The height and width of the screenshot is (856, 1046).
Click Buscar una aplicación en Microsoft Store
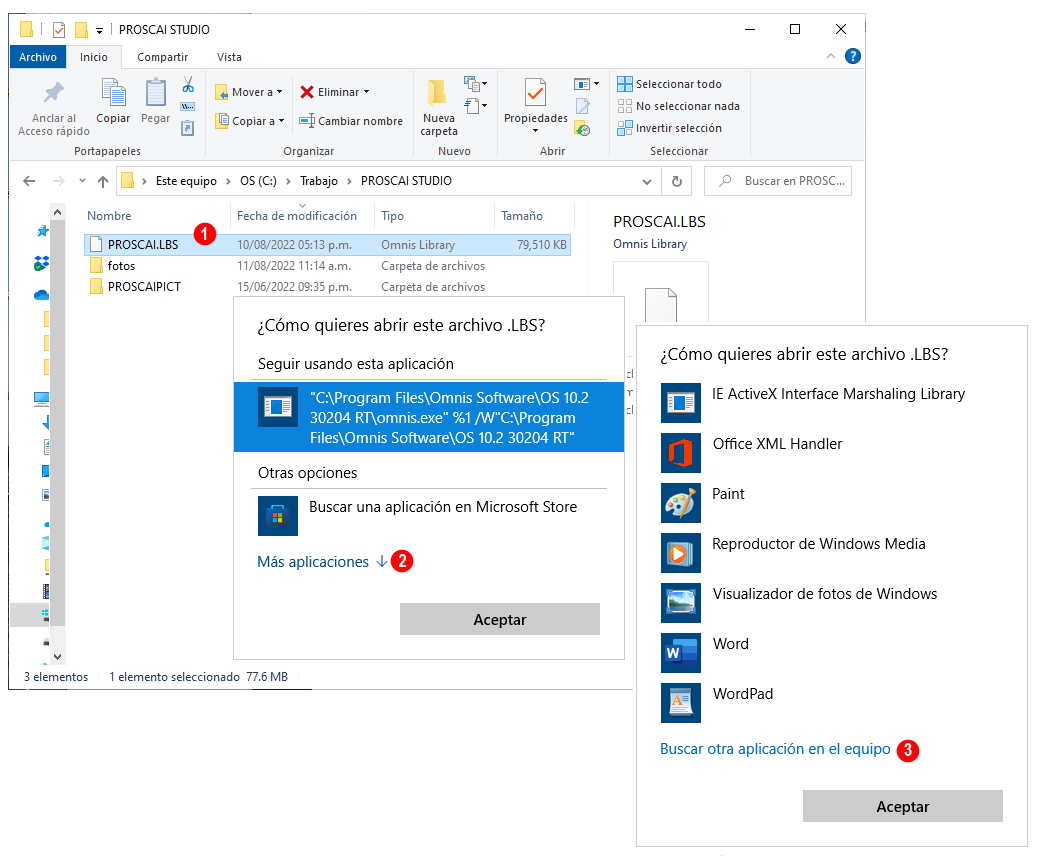443,507
